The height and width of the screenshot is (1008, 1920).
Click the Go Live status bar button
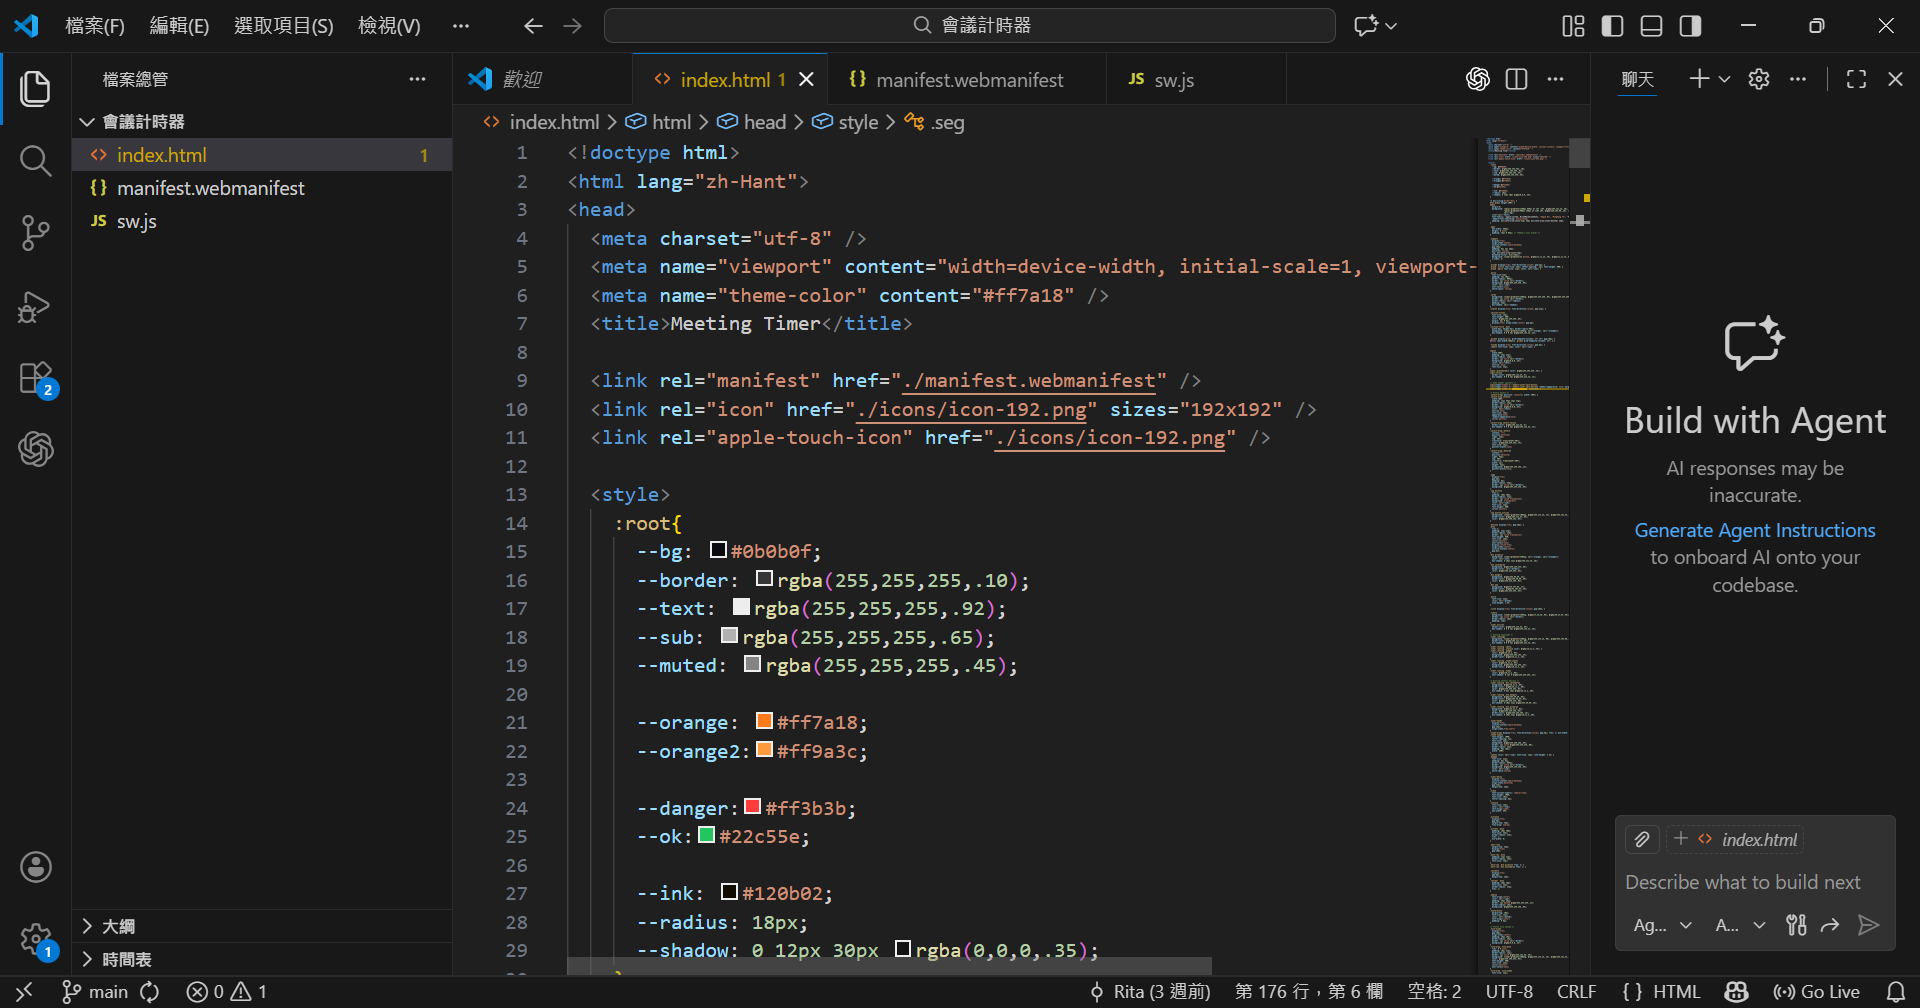click(1817, 991)
